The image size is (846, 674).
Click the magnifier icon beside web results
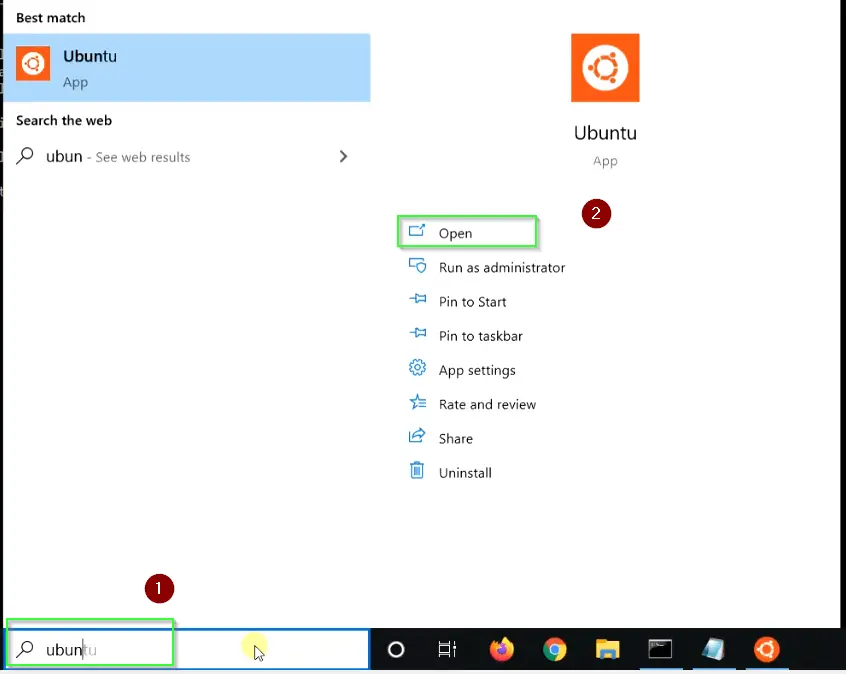click(x=25, y=156)
